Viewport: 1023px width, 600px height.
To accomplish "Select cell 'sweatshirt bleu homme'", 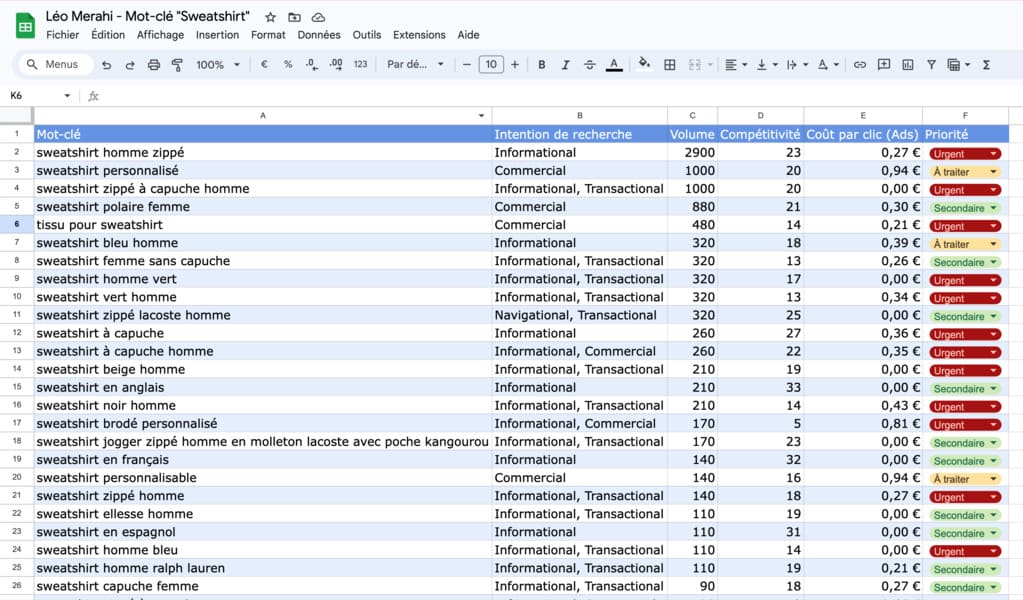I will coord(263,243).
